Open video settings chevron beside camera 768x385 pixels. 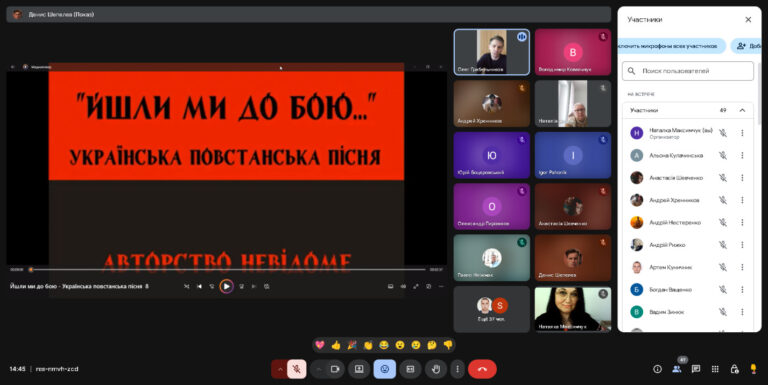319,369
